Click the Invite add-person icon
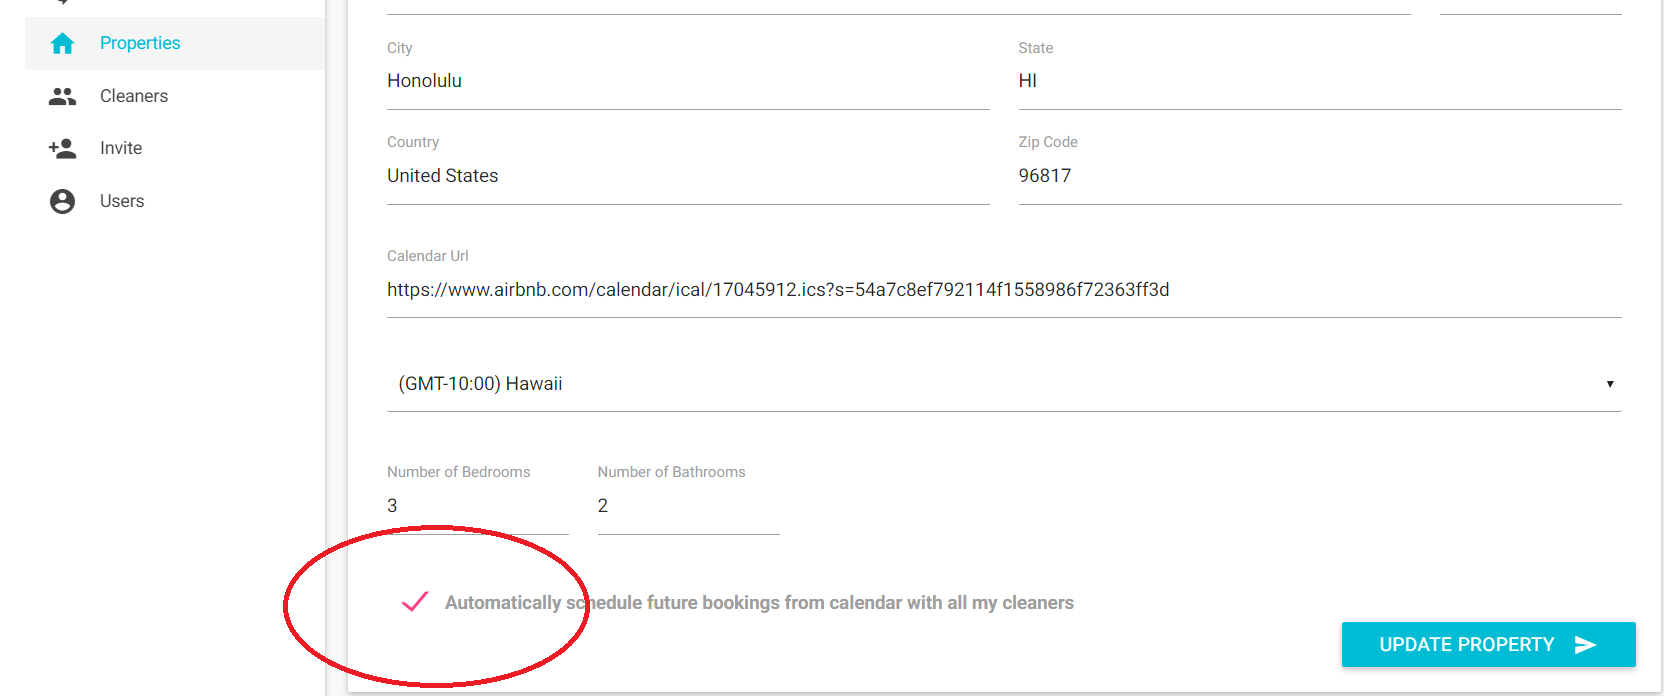This screenshot has width=1664, height=696. pyautogui.click(x=62, y=148)
